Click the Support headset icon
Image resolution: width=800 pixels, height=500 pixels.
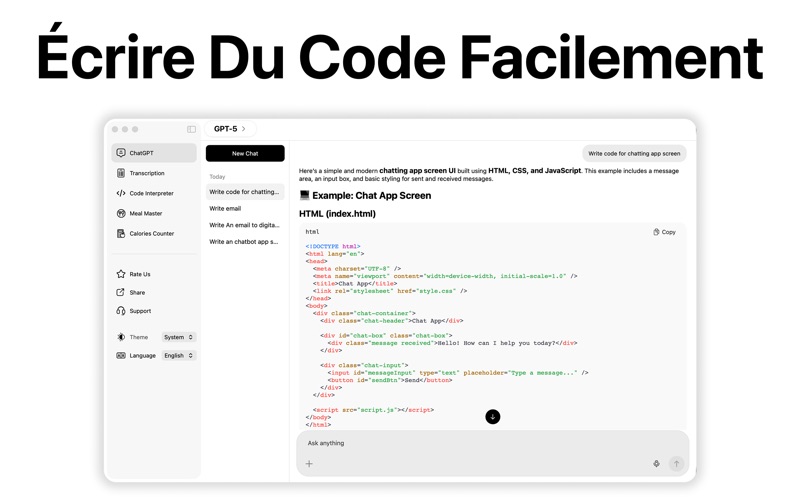[x=121, y=311]
